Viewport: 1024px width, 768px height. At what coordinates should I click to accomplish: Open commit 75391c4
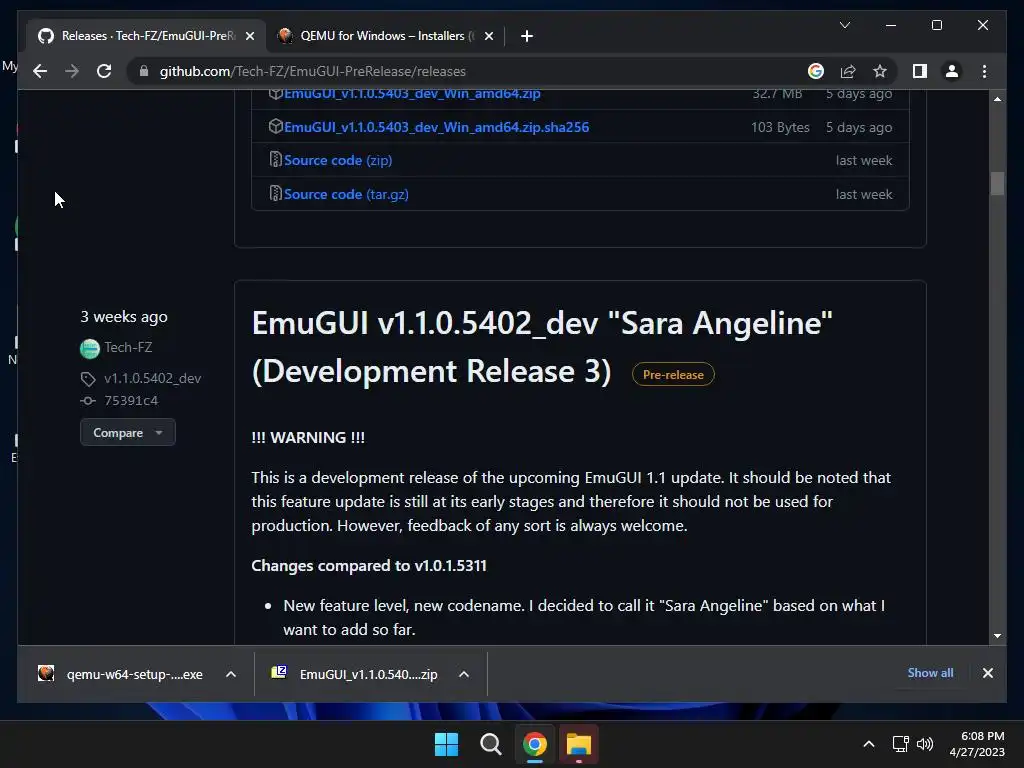coord(131,401)
